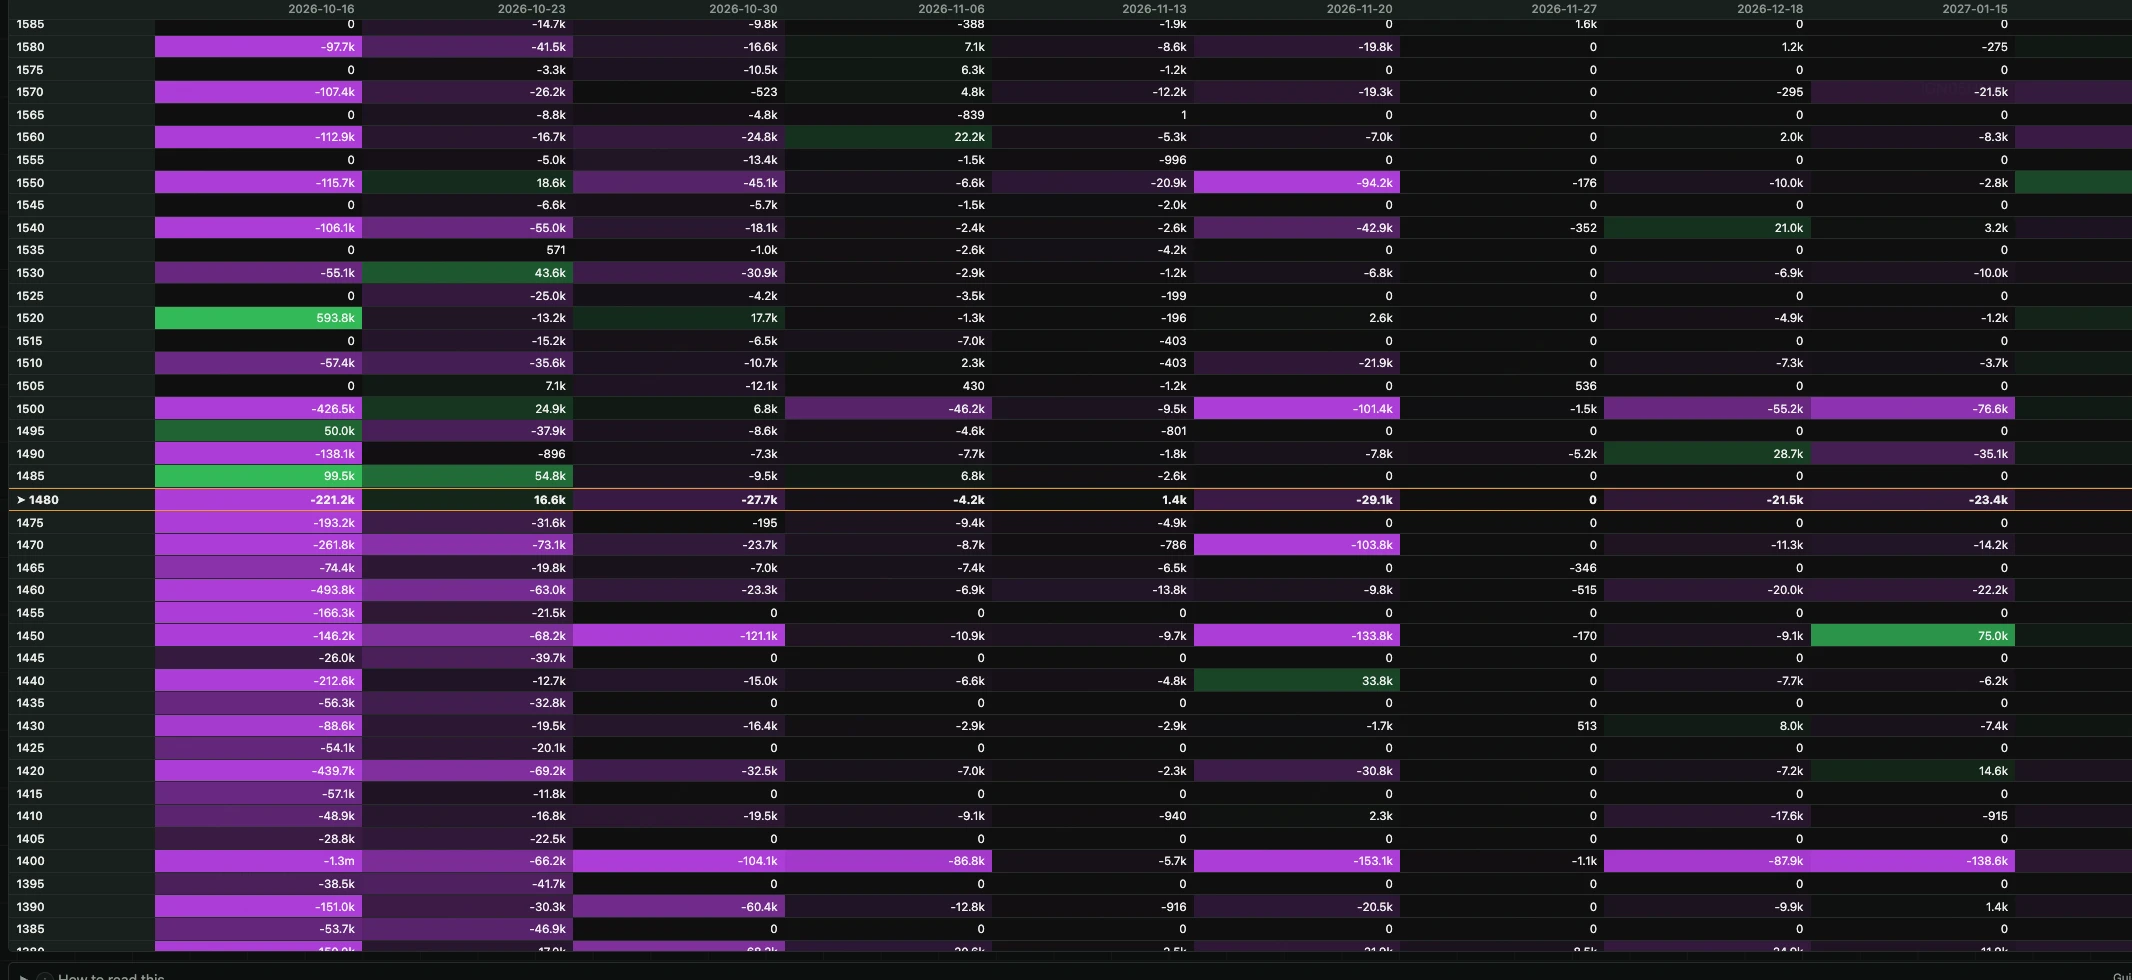Click the 17.7k cell in row 1520

click(679, 318)
